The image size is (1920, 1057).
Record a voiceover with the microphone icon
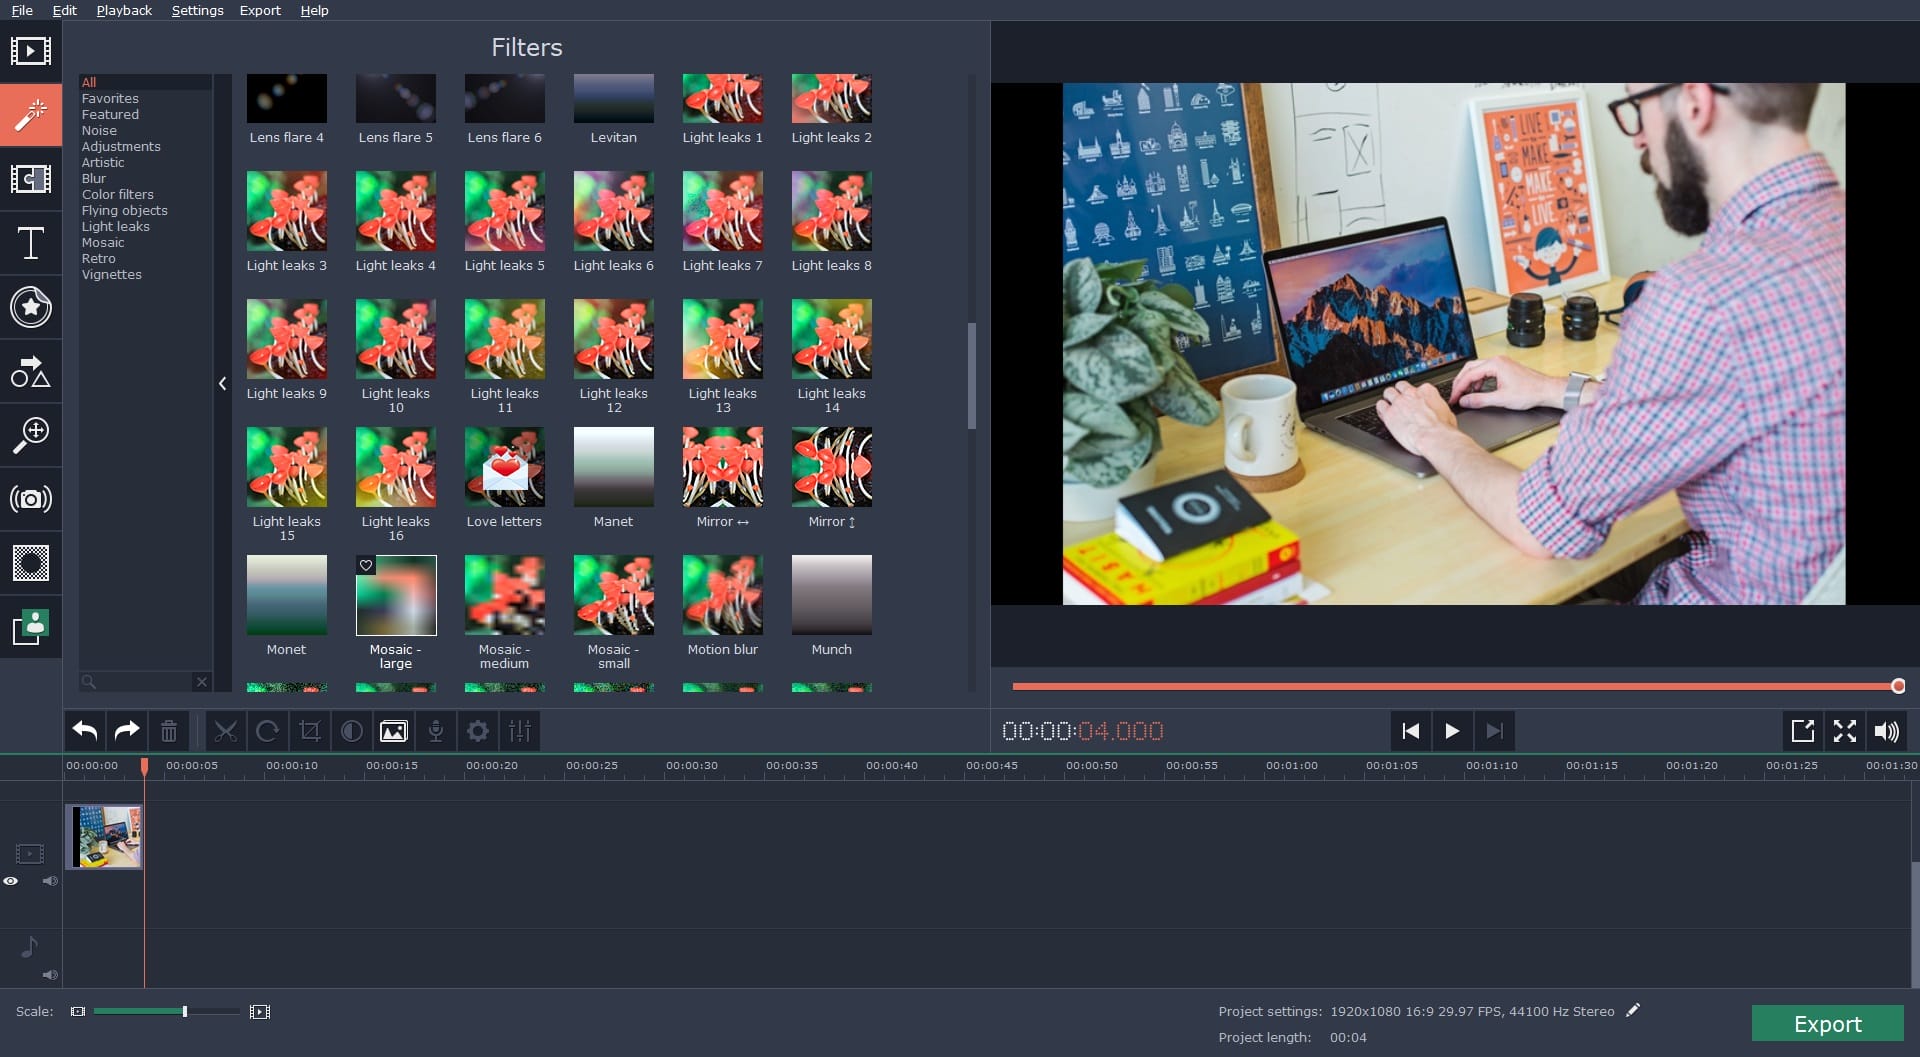click(435, 731)
